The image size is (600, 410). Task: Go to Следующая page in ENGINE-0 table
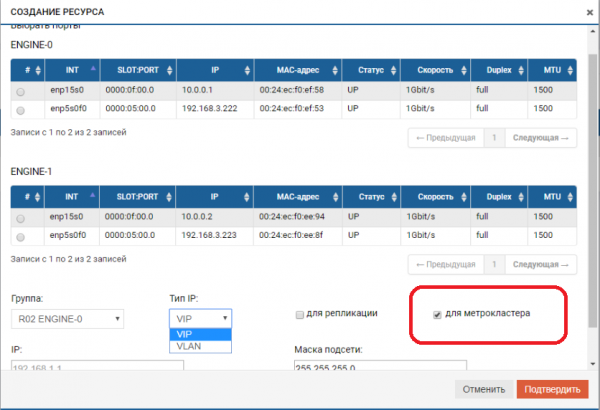(540, 137)
